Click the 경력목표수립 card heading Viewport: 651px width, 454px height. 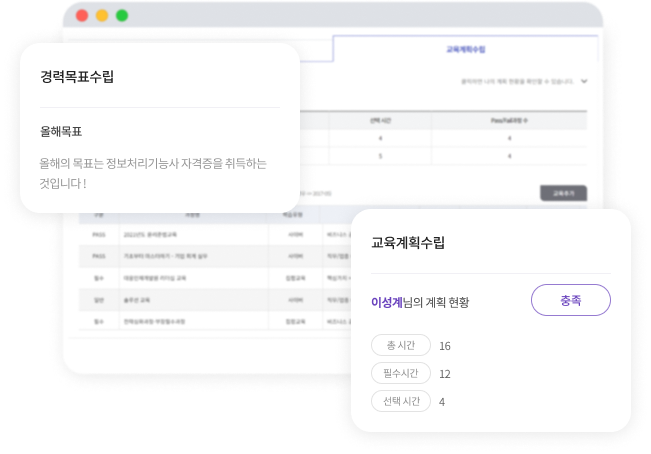tap(77, 76)
